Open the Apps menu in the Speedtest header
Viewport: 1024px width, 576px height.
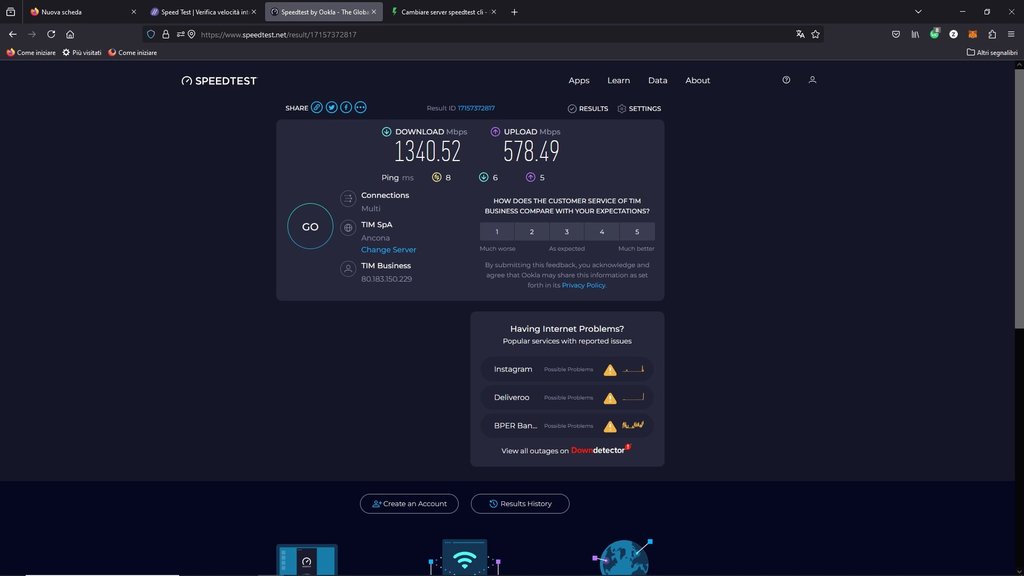point(579,80)
